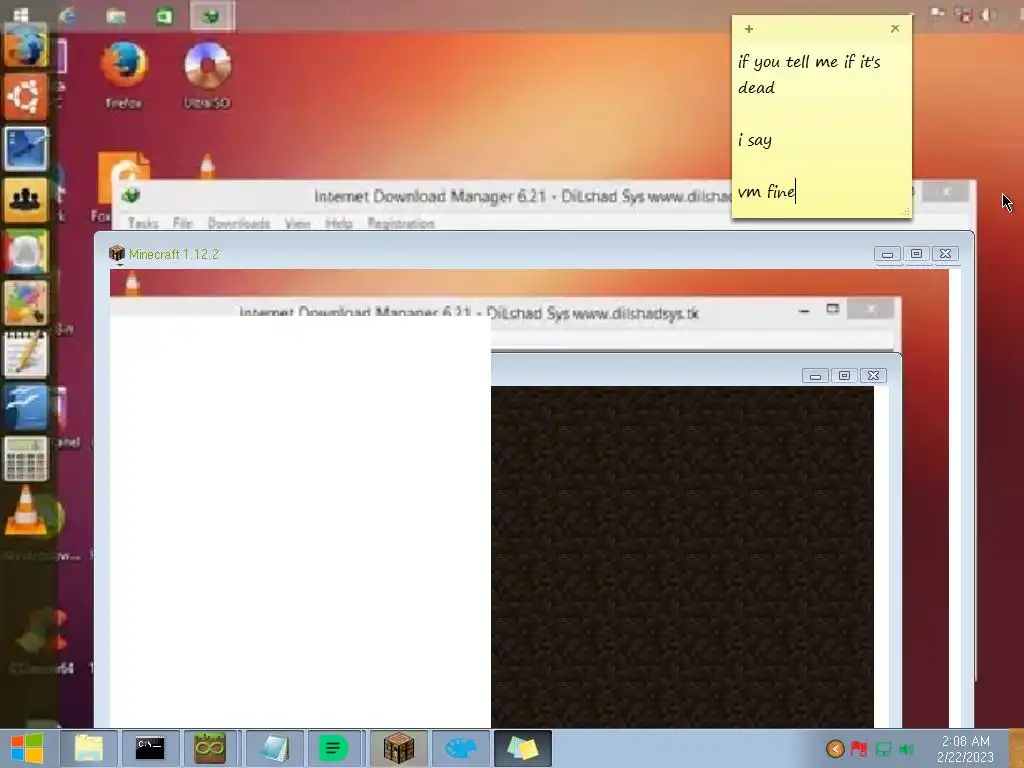Open File menu in Internet Download Manager
The width and height of the screenshot is (1024, 768).
point(183,223)
